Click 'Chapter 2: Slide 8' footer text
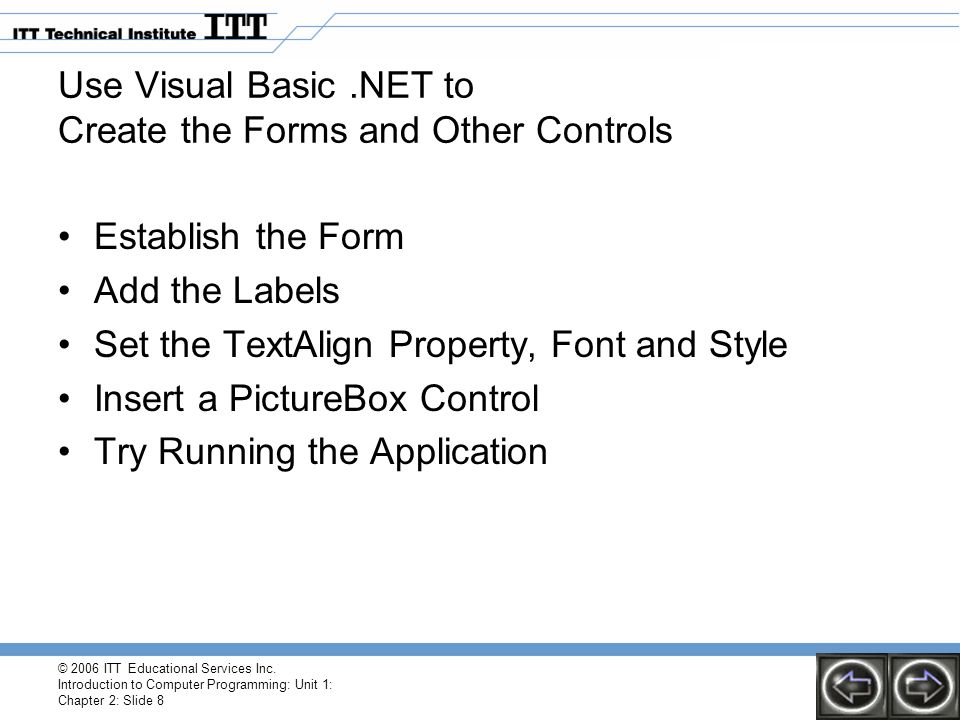The width and height of the screenshot is (960, 720). click(x=111, y=700)
